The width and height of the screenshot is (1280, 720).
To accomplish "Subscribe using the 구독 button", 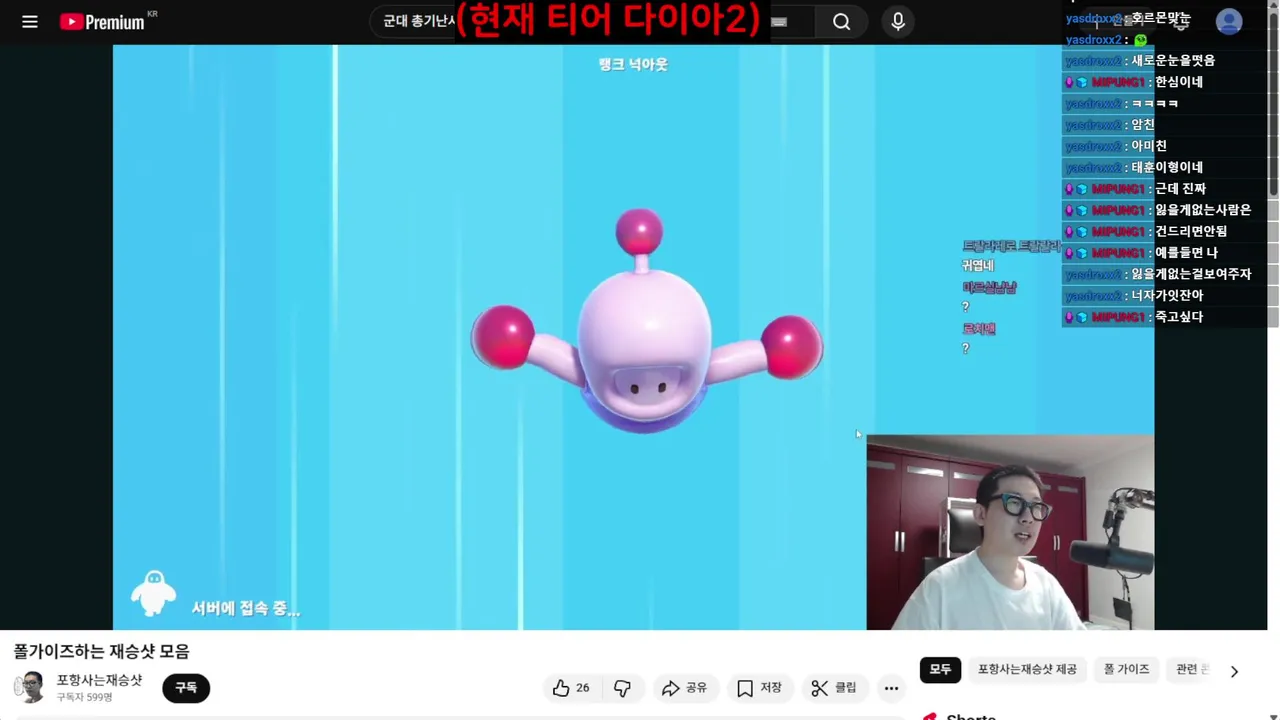I will tap(186, 688).
